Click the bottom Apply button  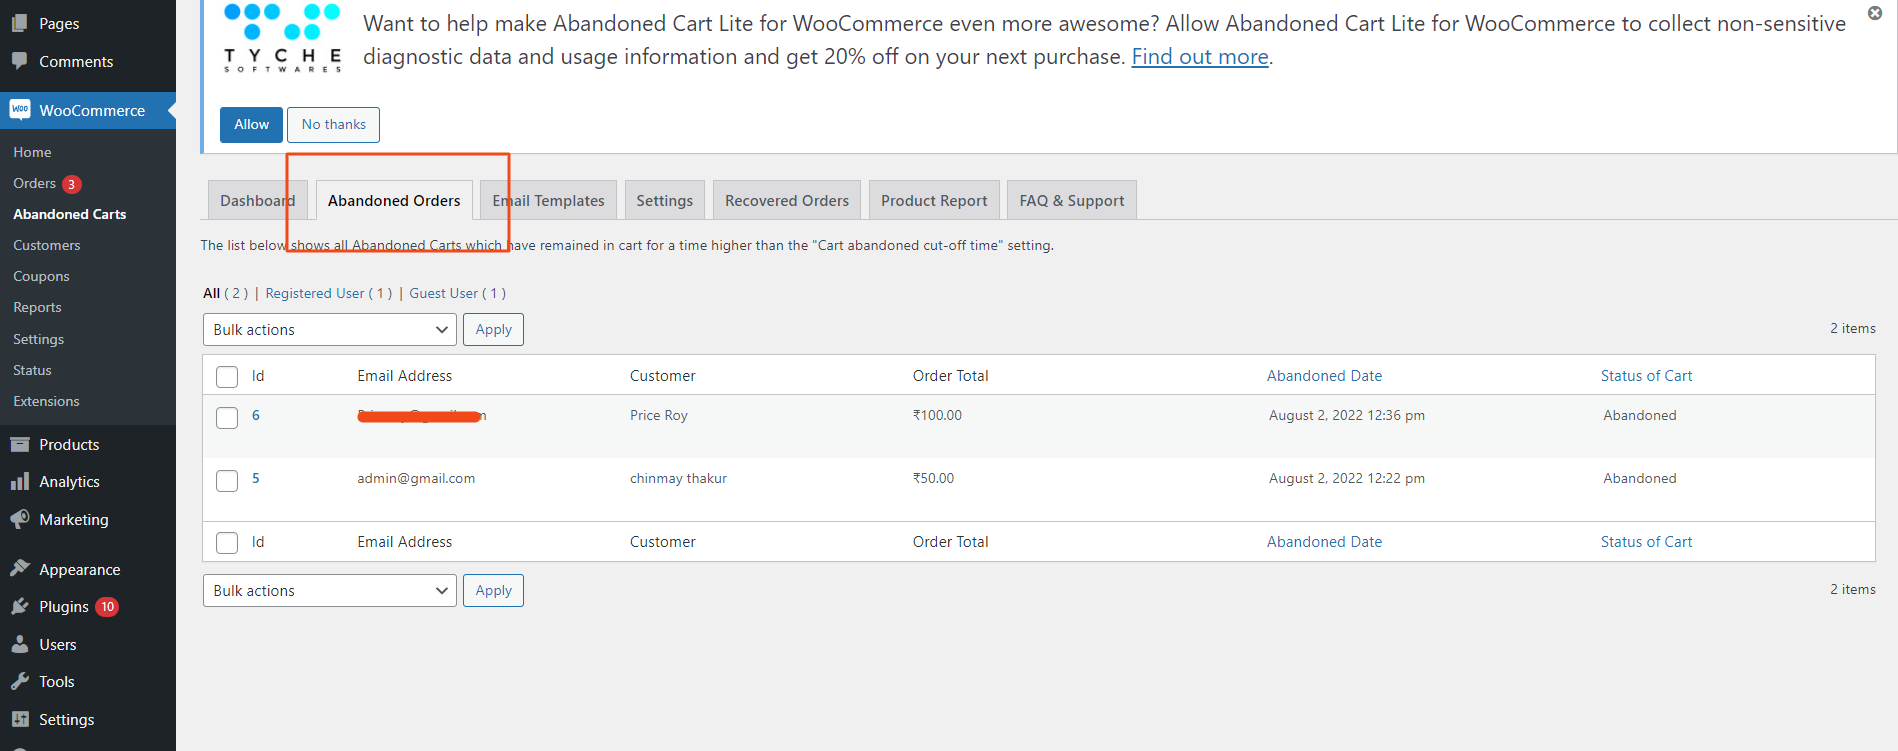click(x=493, y=591)
